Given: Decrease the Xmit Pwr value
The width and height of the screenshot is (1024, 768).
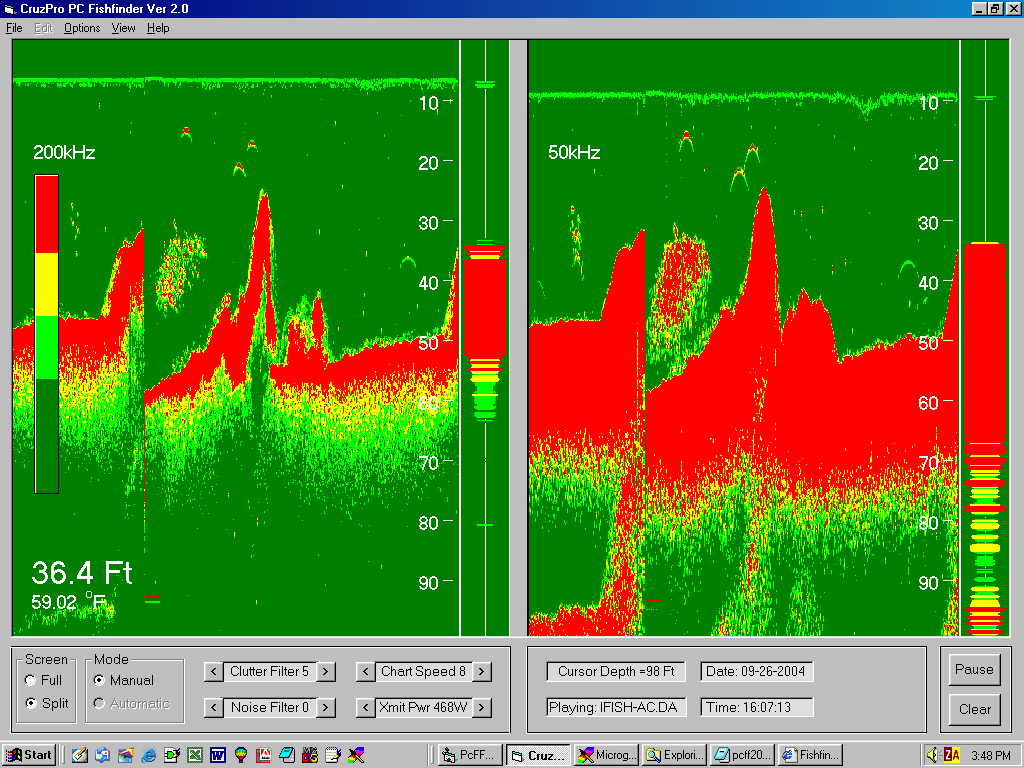Looking at the screenshot, I should 365,707.
